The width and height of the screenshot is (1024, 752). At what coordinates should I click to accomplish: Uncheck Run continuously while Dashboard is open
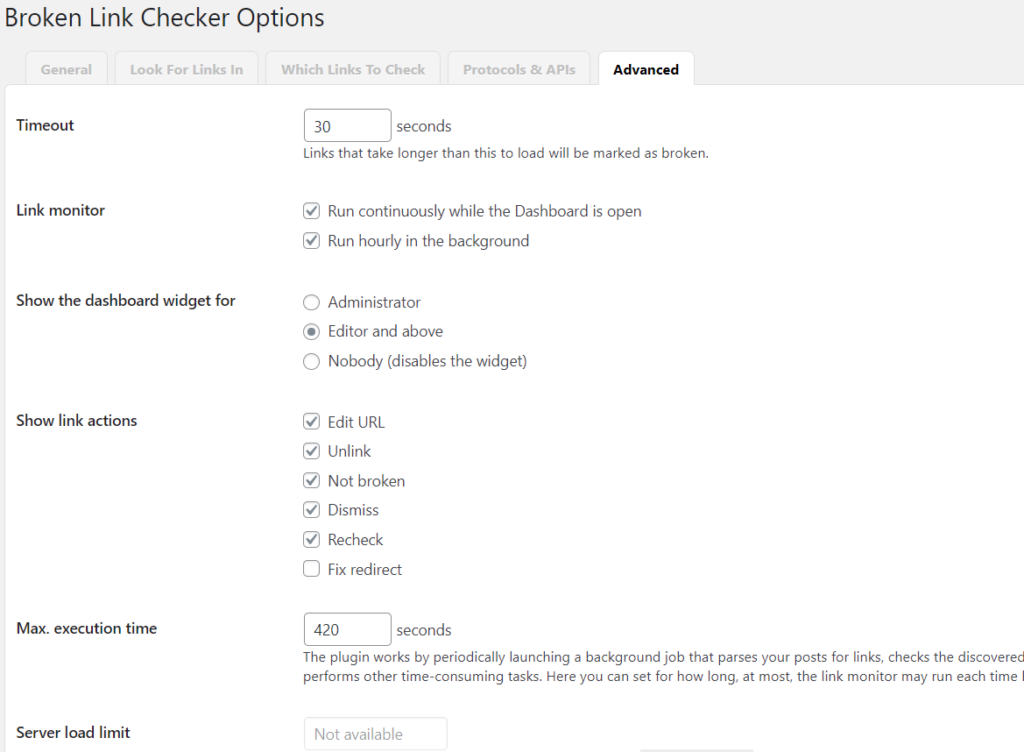312,211
